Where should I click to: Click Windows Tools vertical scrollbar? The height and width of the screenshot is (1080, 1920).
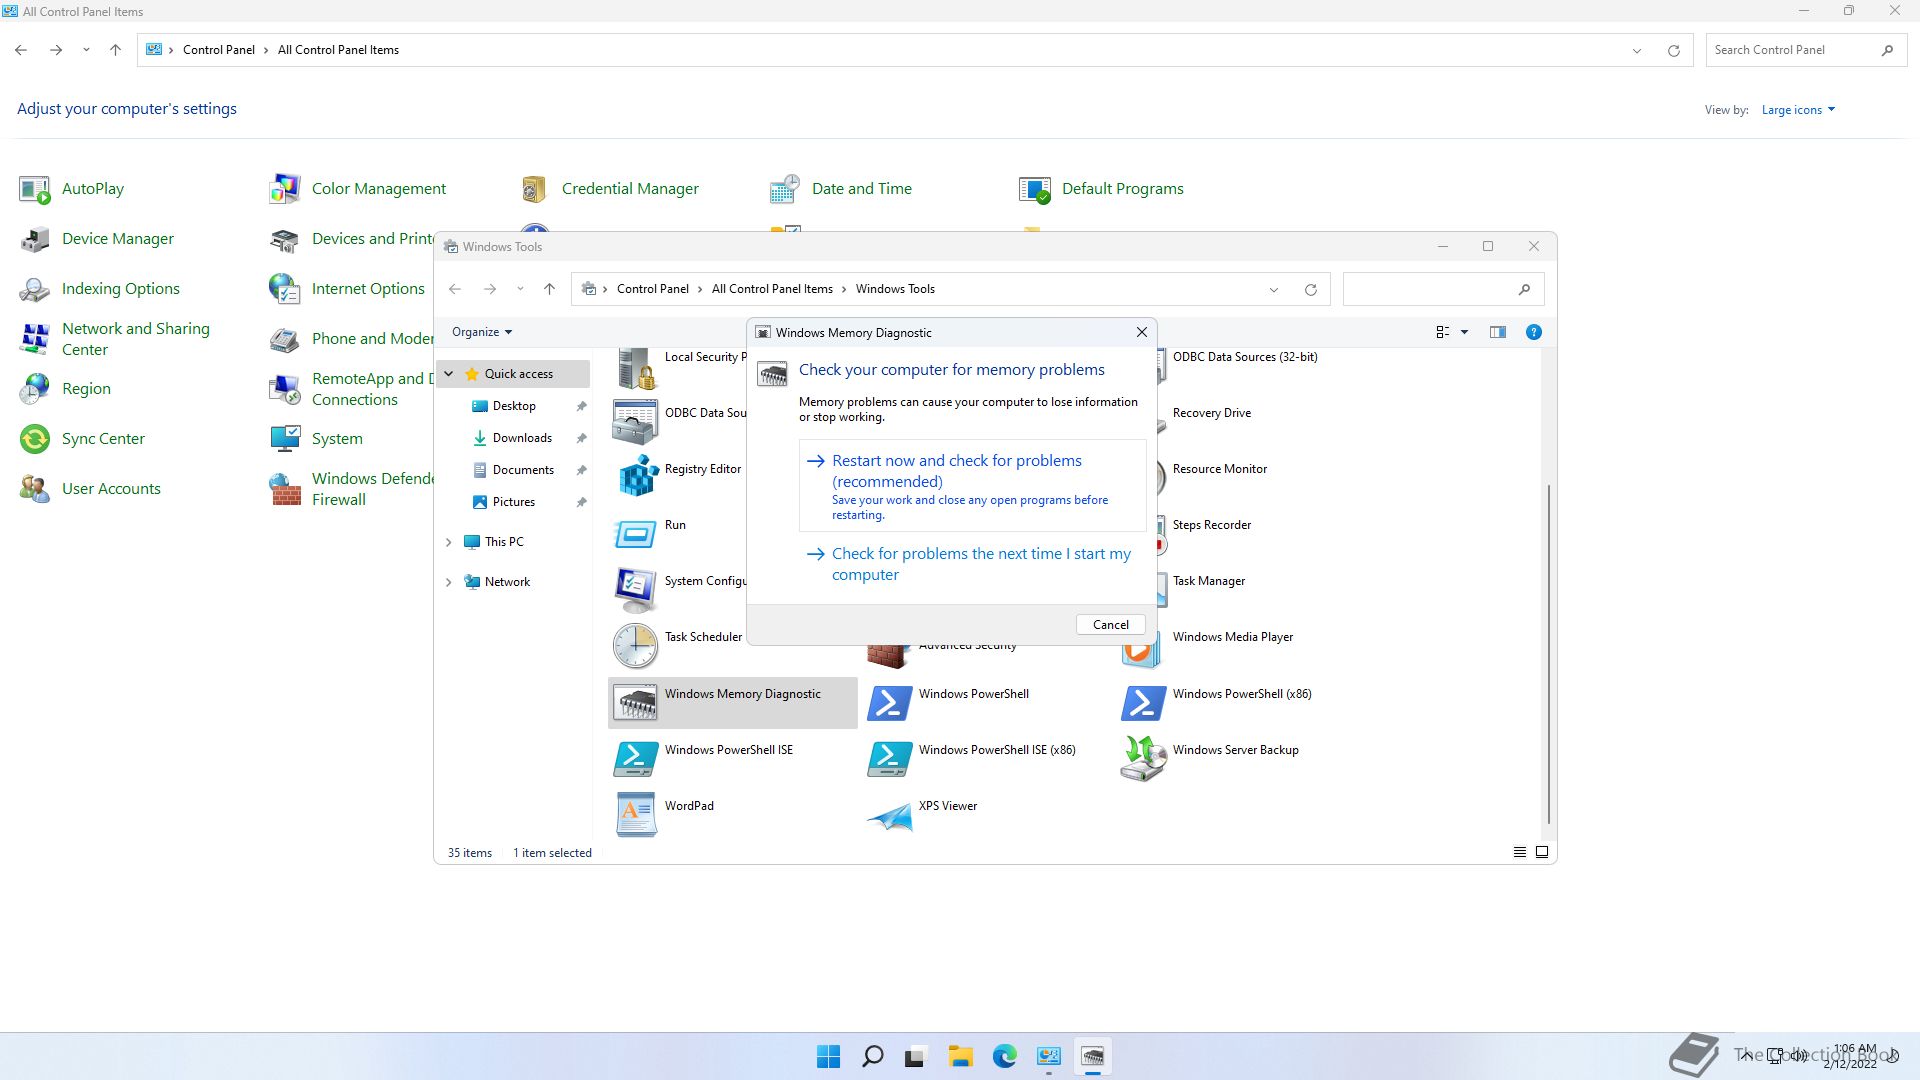(1549, 655)
